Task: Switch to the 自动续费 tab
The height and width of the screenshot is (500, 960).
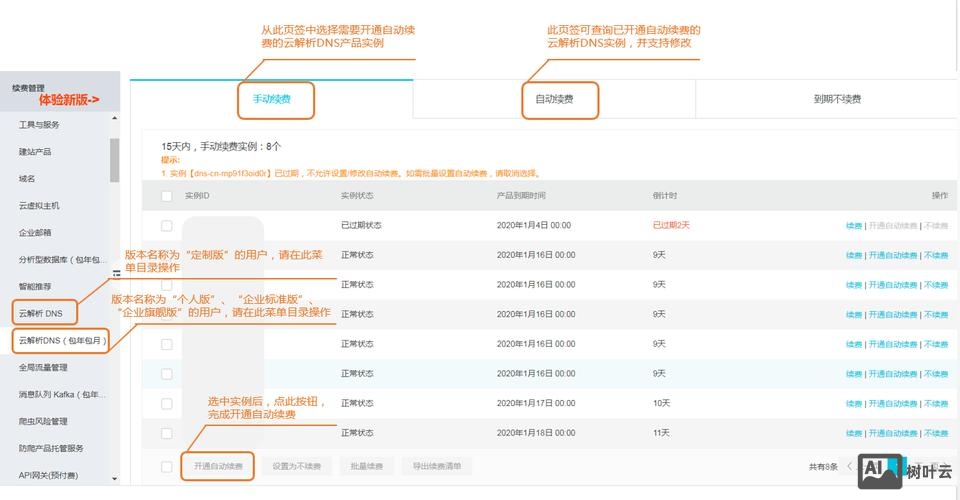Action: click(x=554, y=99)
